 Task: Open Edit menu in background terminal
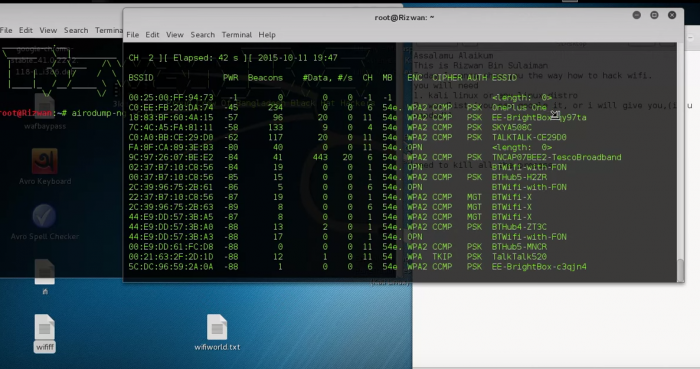(25, 30)
